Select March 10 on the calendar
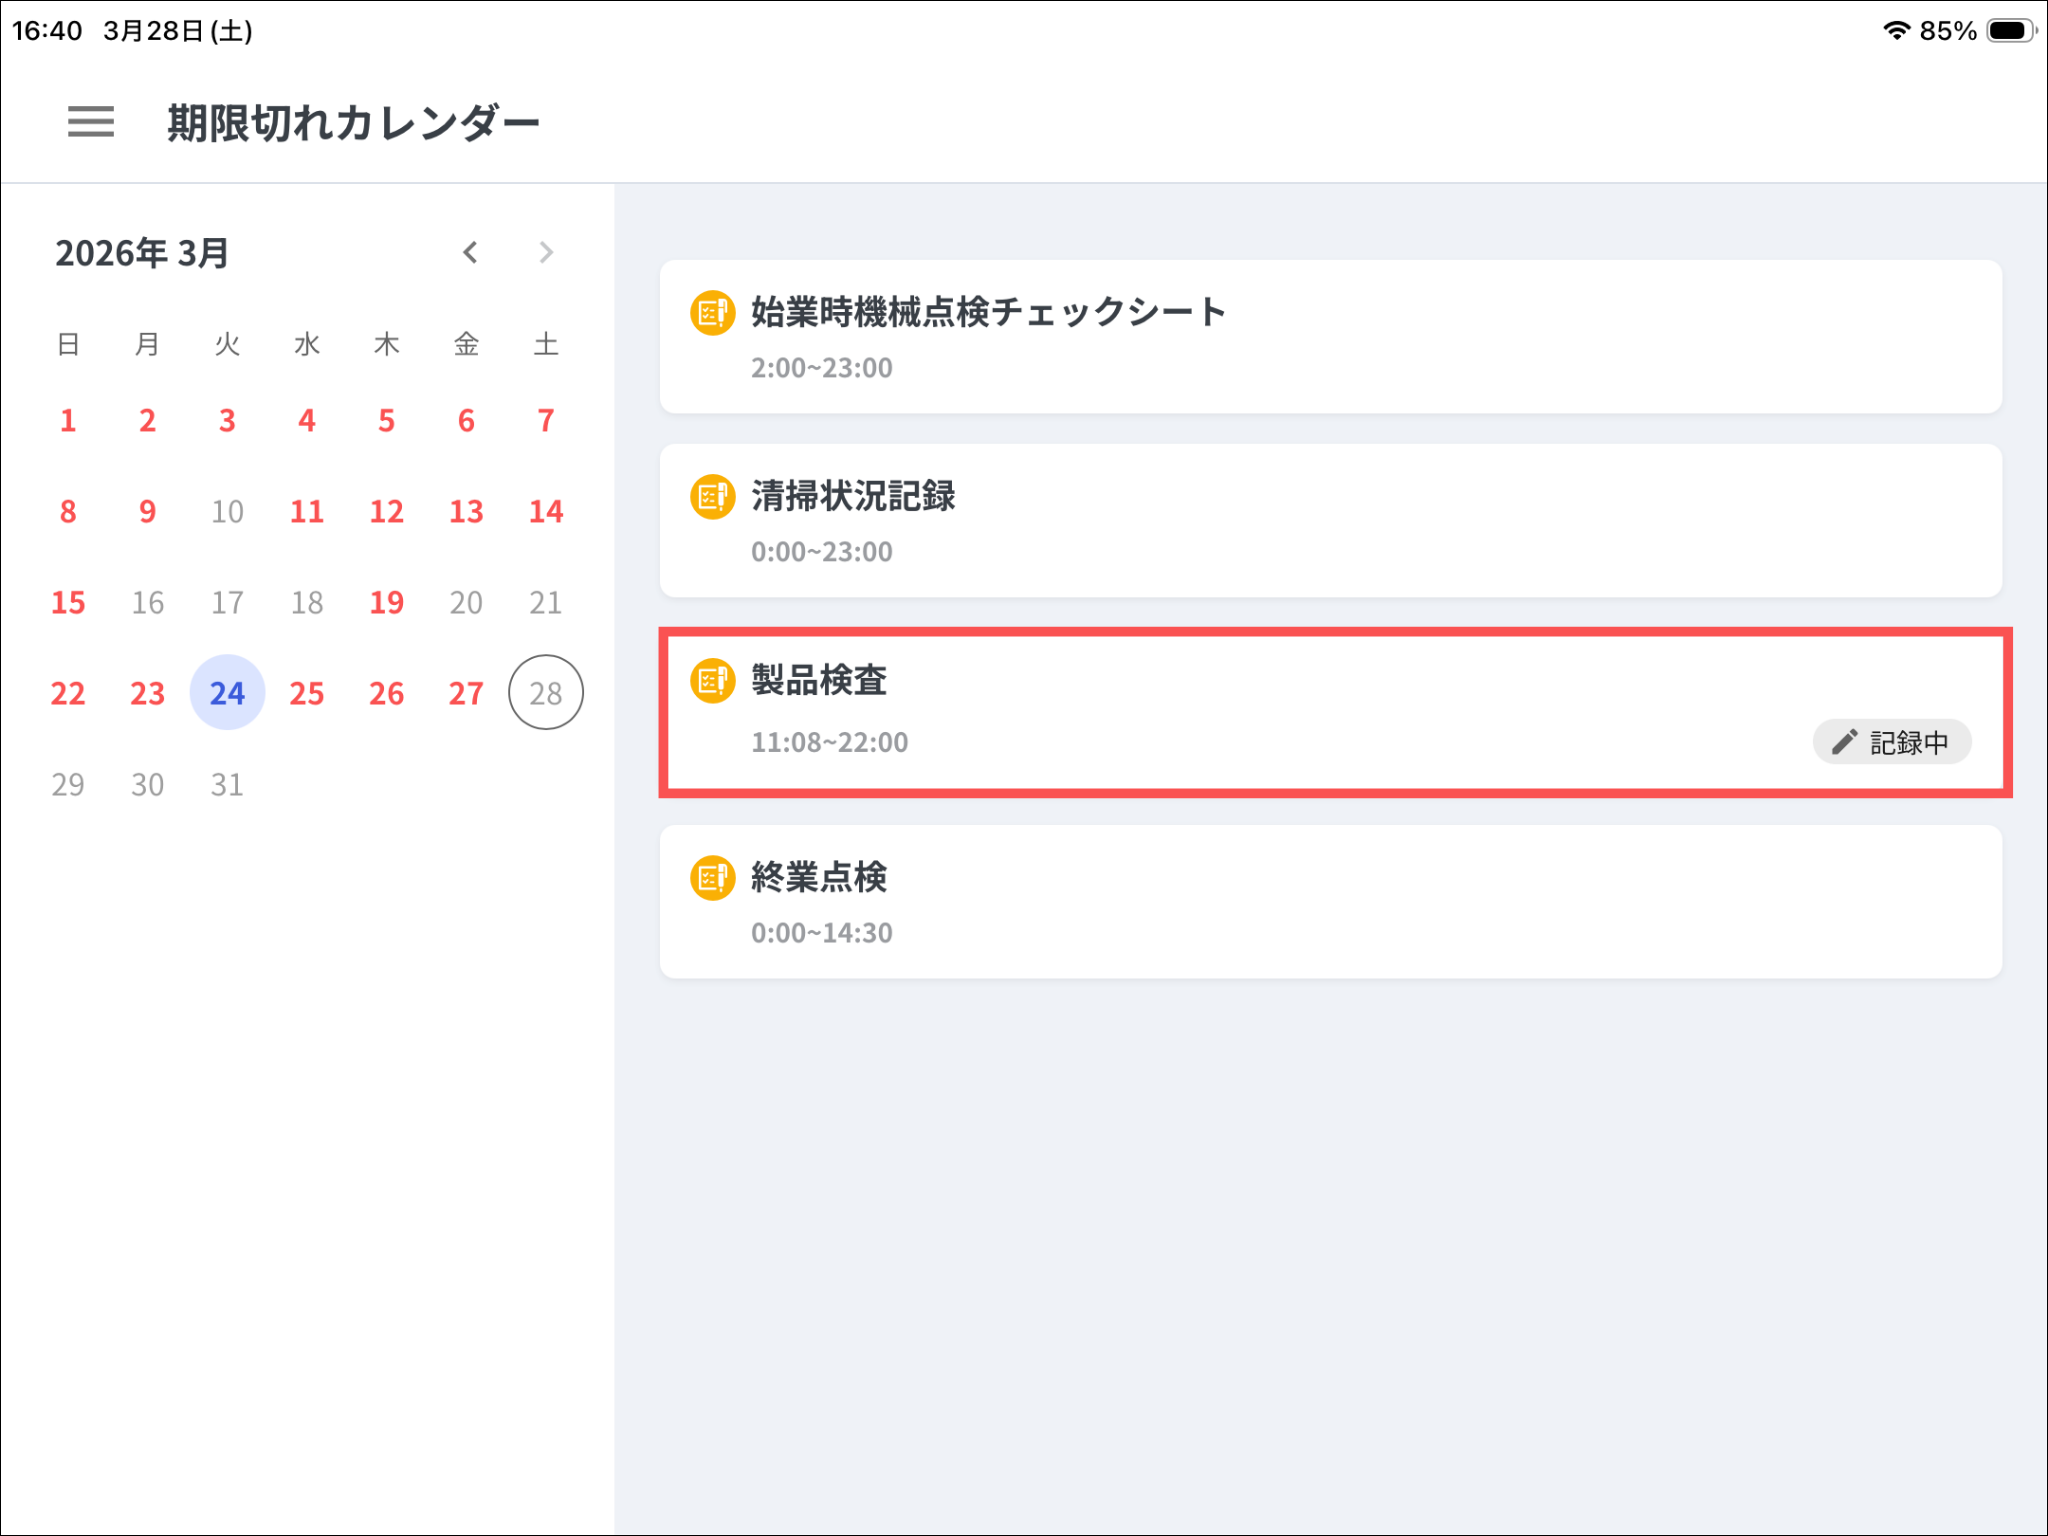The image size is (2048, 1536). [x=227, y=512]
